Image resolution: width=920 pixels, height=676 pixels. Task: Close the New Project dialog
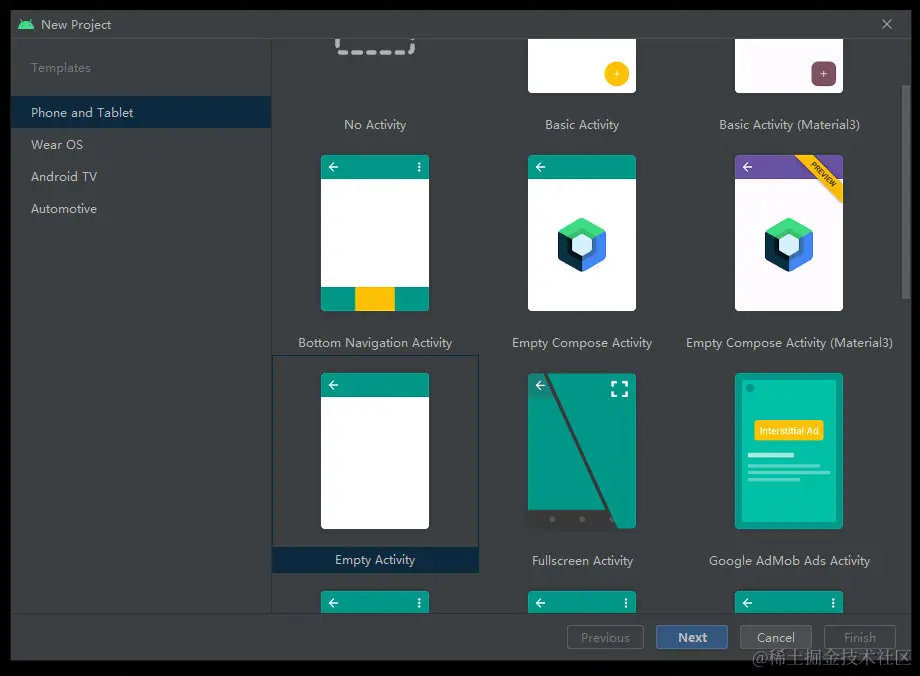click(x=887, y=24)
